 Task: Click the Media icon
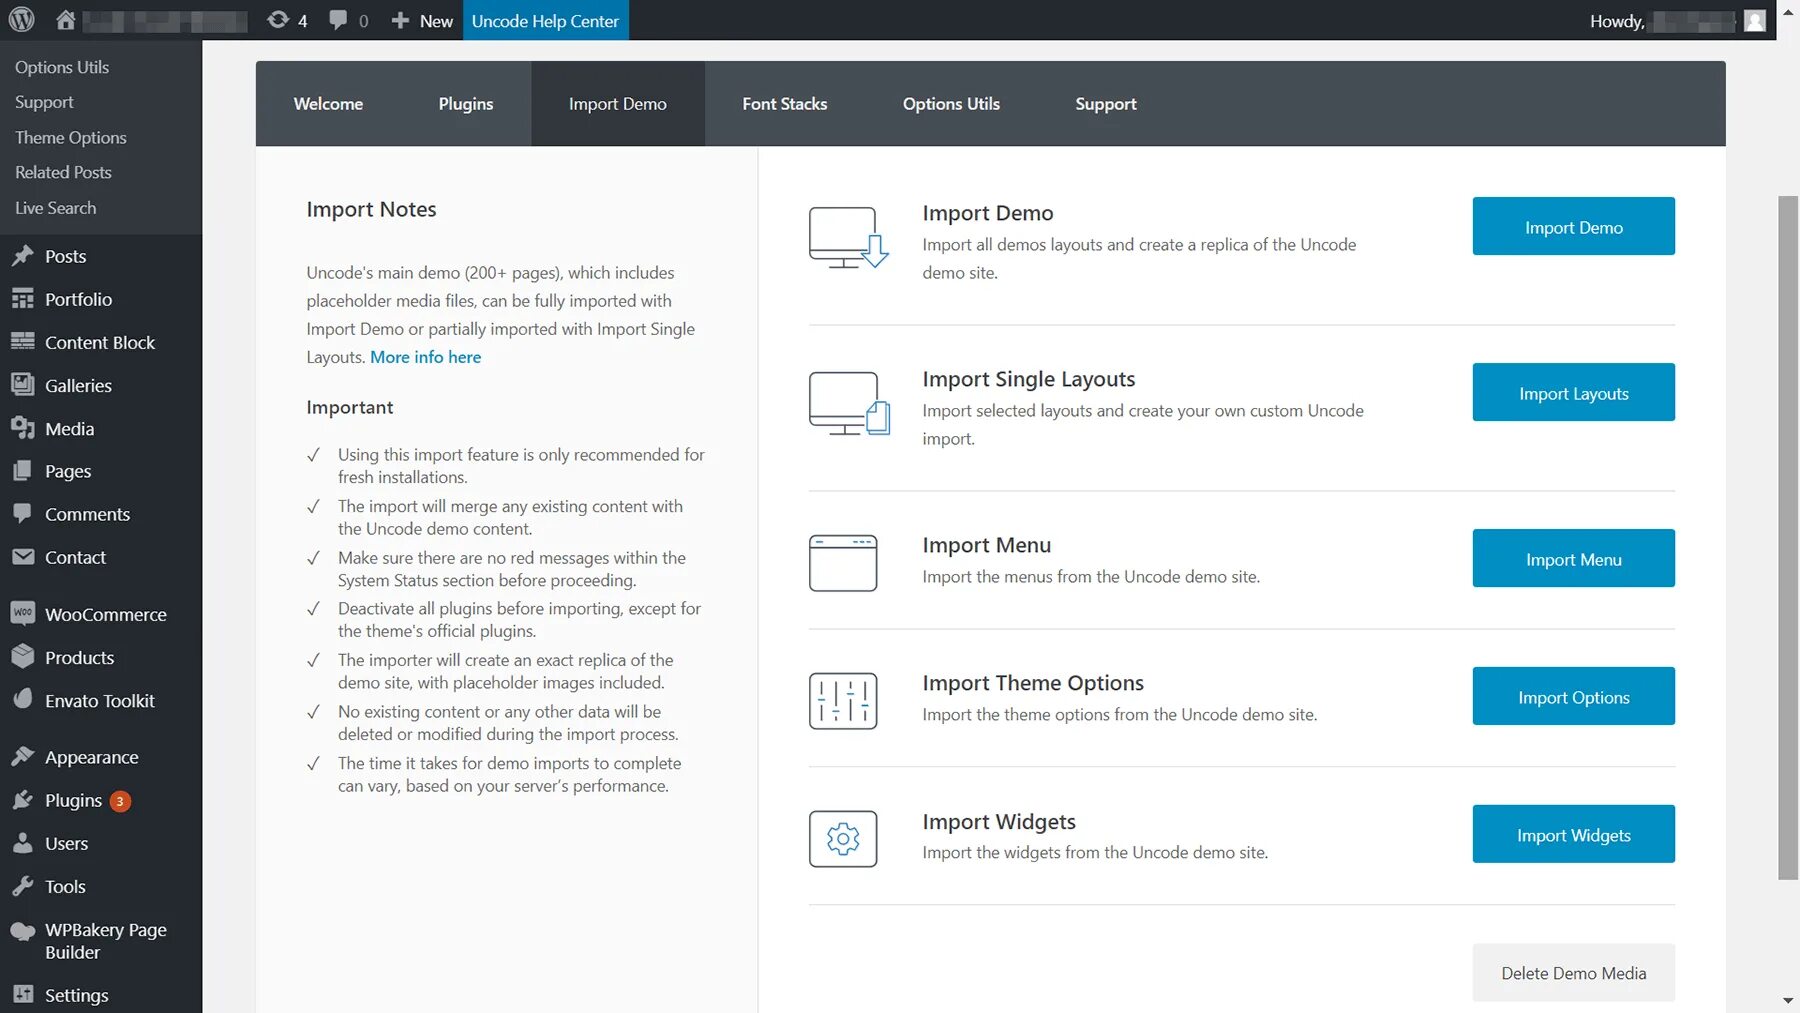[23, 428]
